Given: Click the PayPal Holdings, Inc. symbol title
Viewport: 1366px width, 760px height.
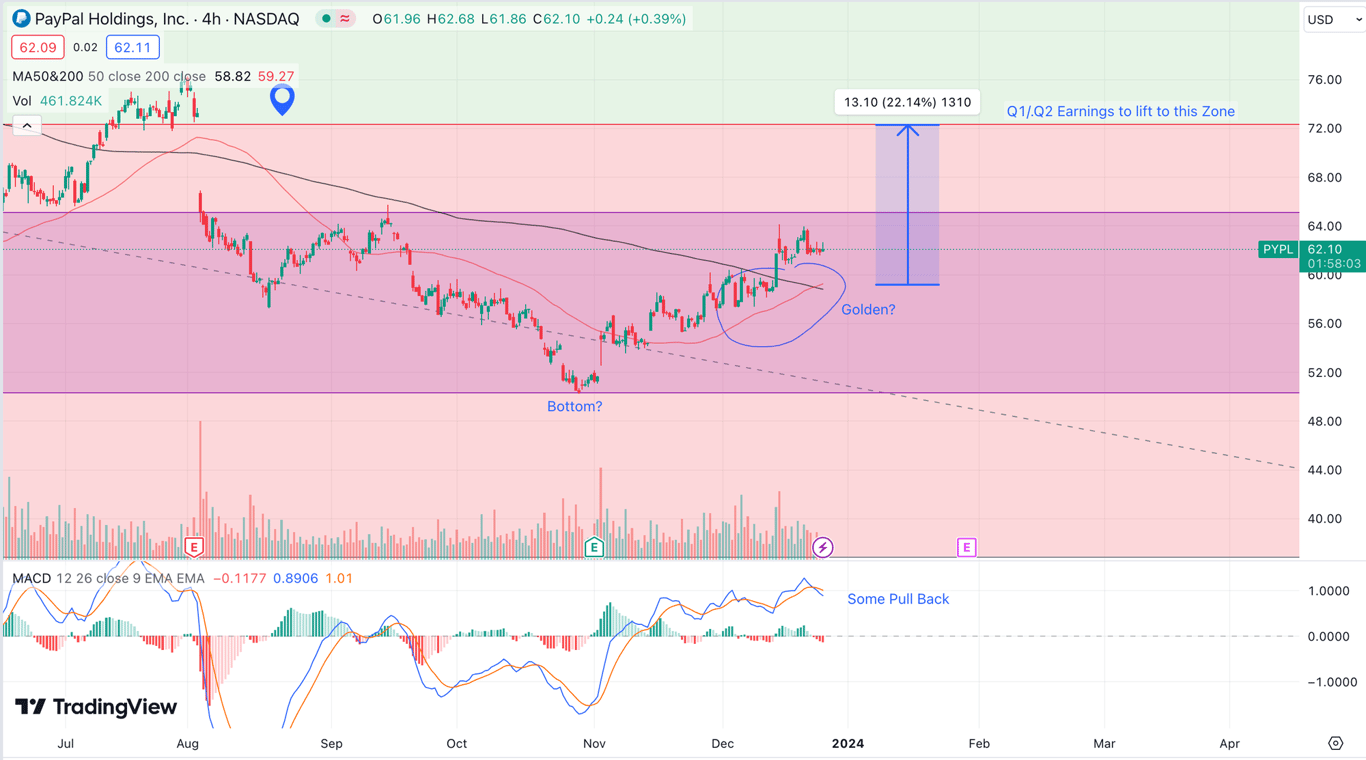Looking at the screenshot, I should pos(167,19).
